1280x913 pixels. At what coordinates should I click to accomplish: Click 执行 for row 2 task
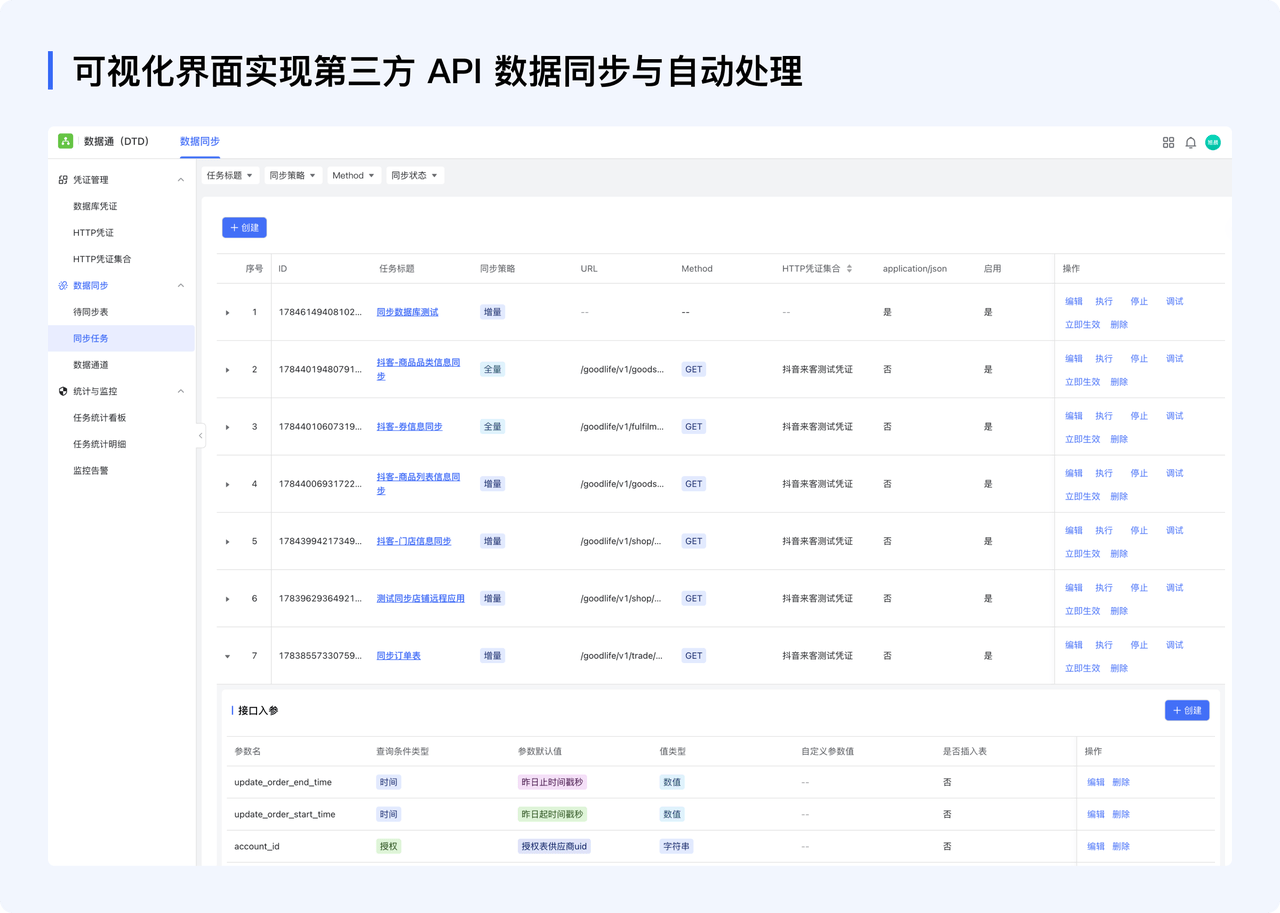coord(1104,358)
